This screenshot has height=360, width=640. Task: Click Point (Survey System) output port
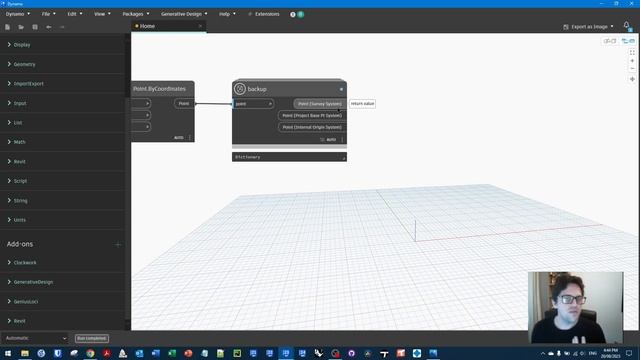tap(320, 104)
